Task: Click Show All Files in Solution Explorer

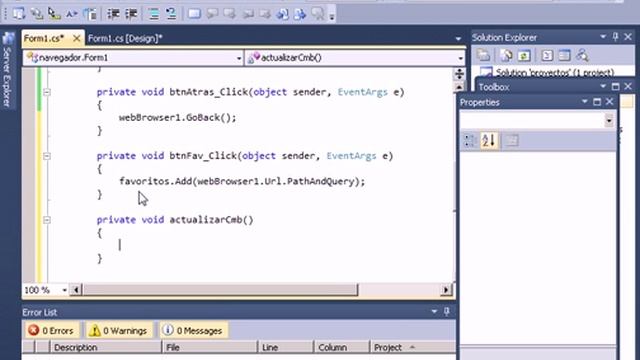Action: [x=507, y=55]
